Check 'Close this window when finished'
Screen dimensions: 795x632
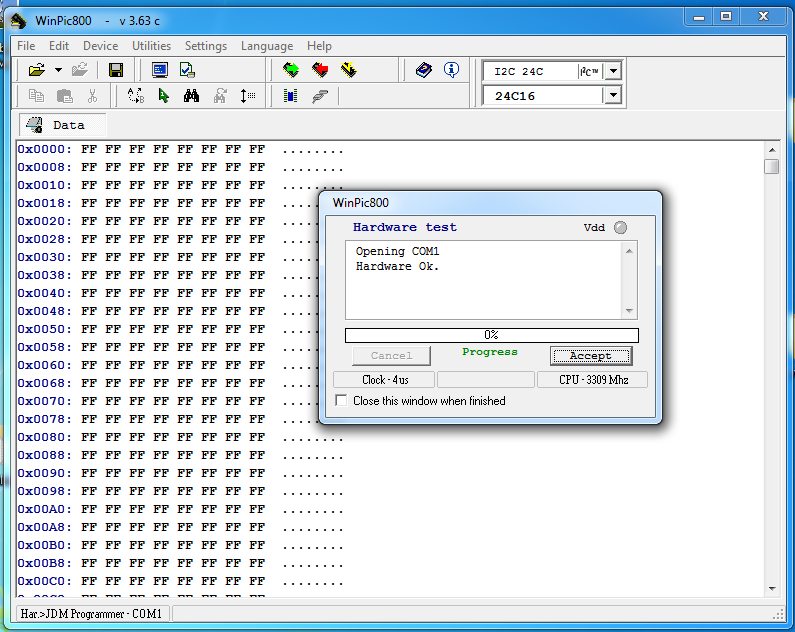click(341, 400)
